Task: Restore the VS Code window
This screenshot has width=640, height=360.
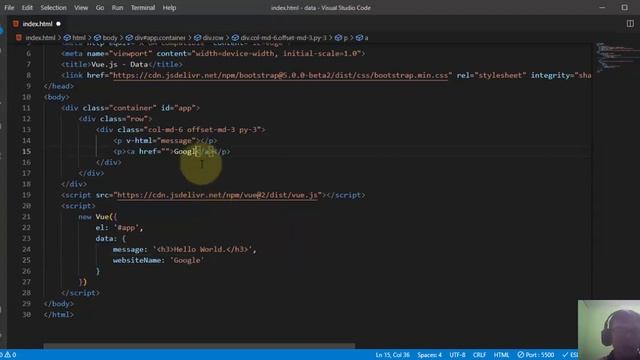Action: (624, 7)
